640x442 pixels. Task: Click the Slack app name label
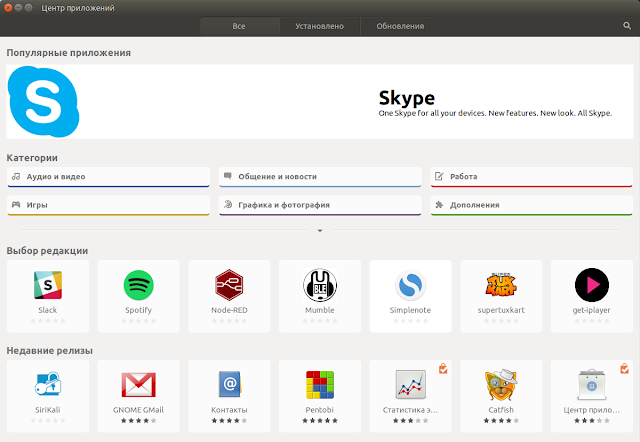click(x=48, y=310)
